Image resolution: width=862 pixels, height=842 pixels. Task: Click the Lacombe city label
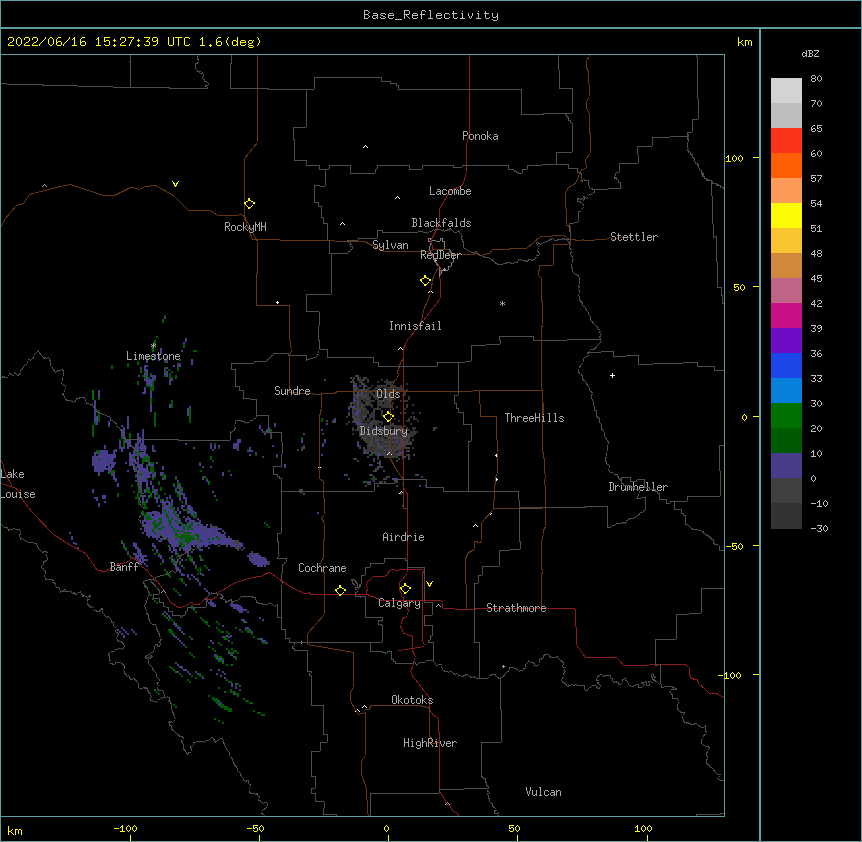pyautogui.click(x=450, y=191)
